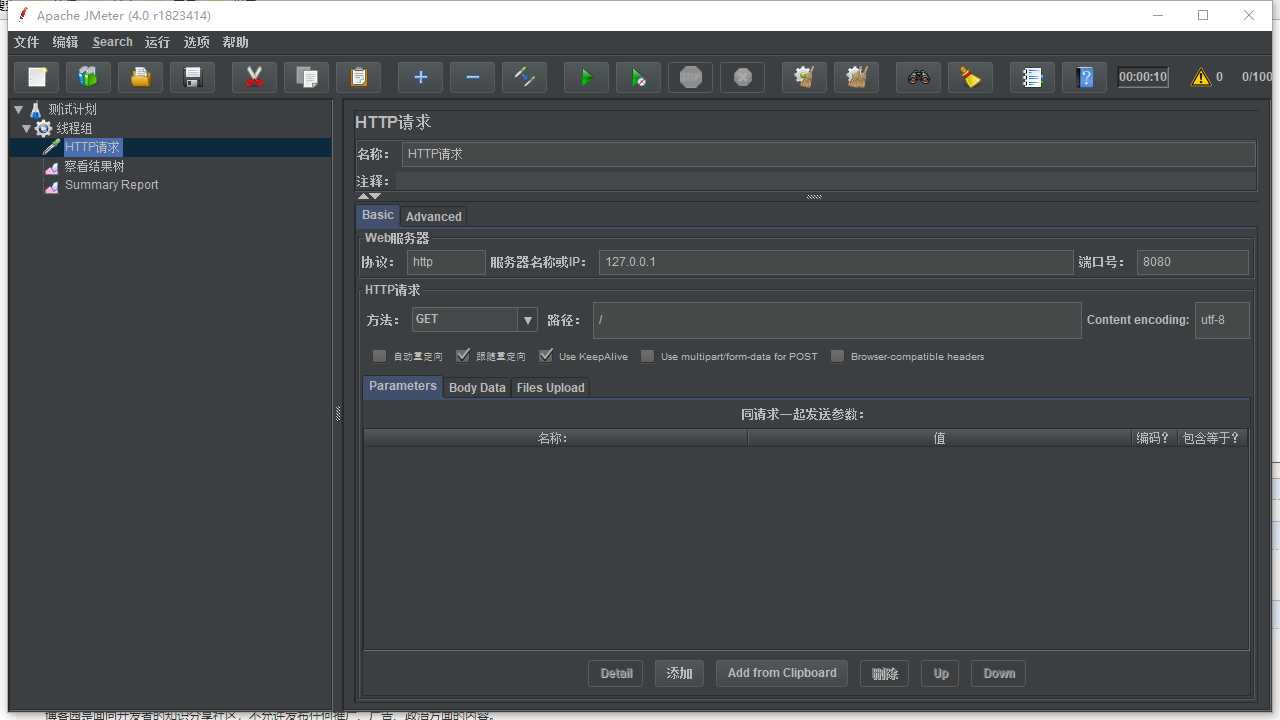Screen dimensions: 1280x720
Task: Click the server IP field 127.0.0.1
Action: tap(836, 262)
